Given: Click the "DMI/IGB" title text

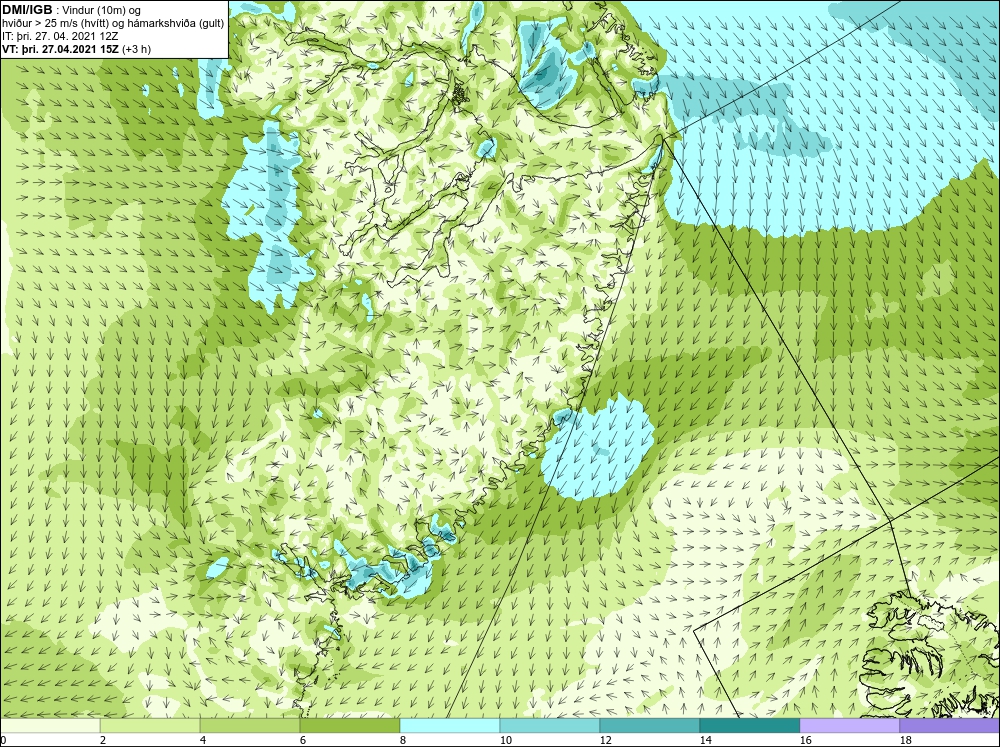Looking at the screenshot, I should pyautogui.click(x=27, y=10).
